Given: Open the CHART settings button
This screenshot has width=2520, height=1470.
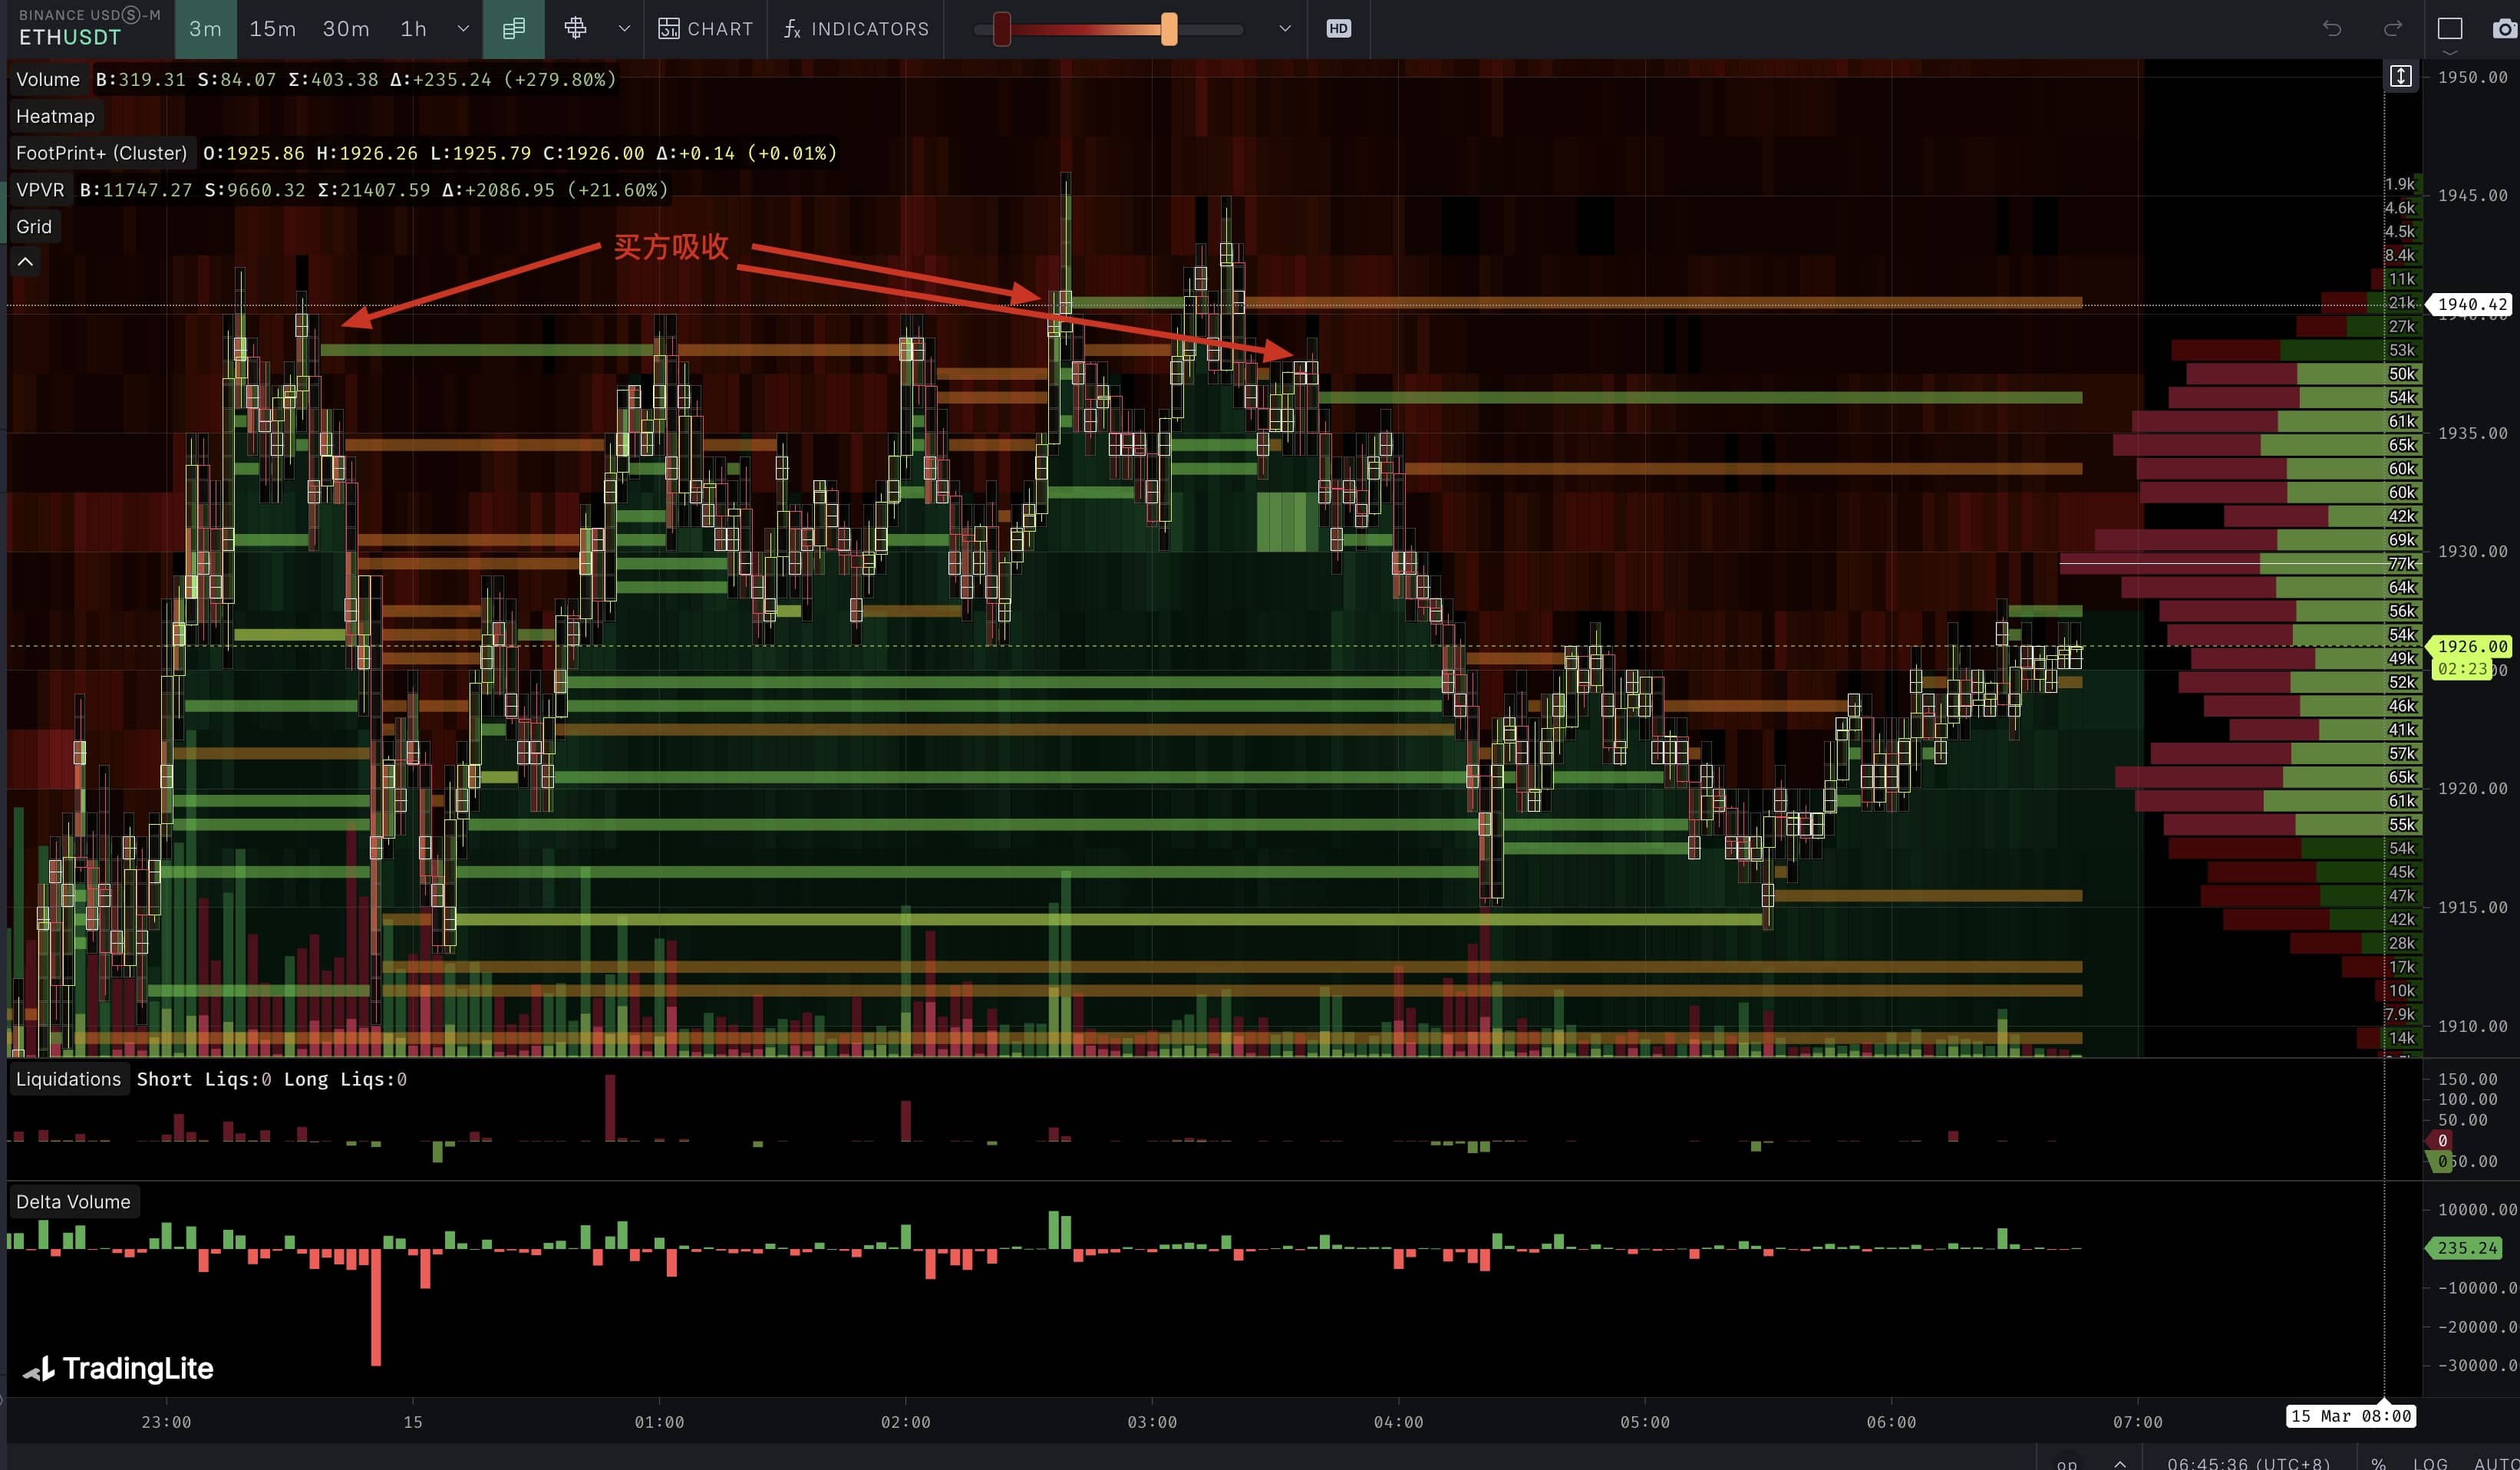Looking at the screenshot, I should 705,29.
